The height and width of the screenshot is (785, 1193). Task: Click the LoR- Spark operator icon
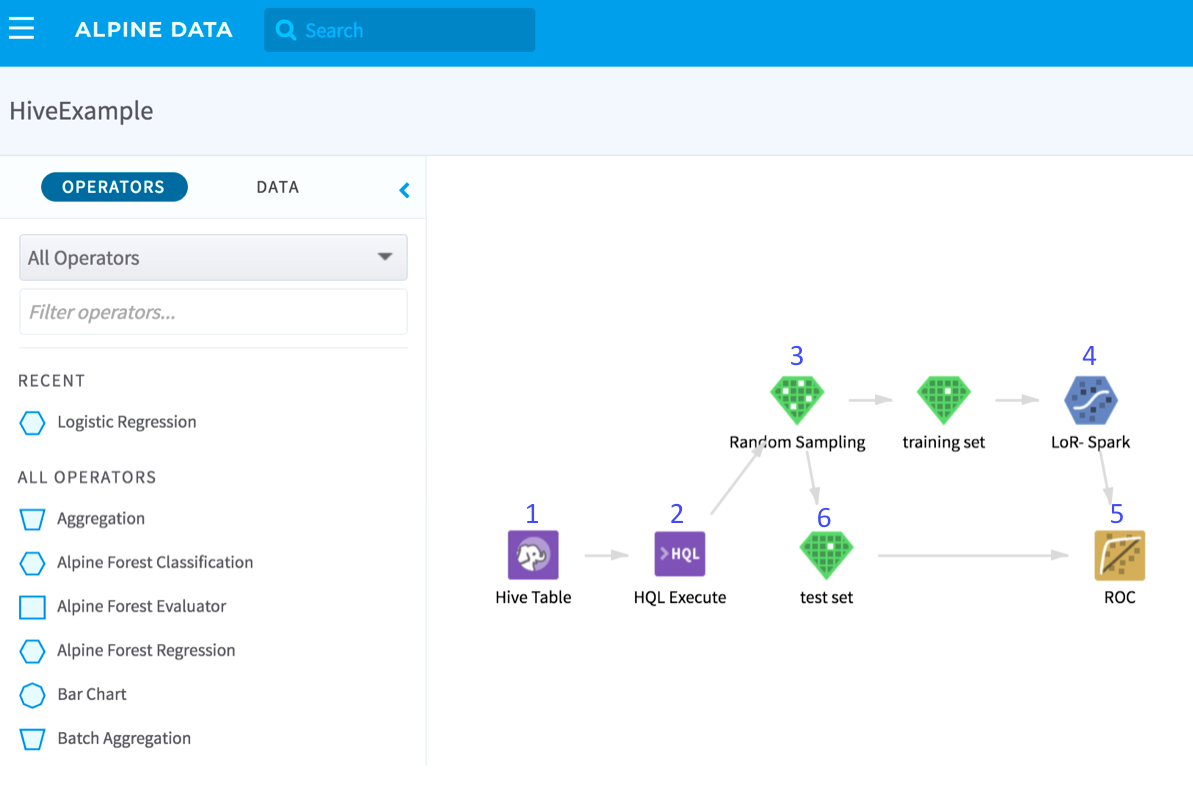coord(1091,400)
